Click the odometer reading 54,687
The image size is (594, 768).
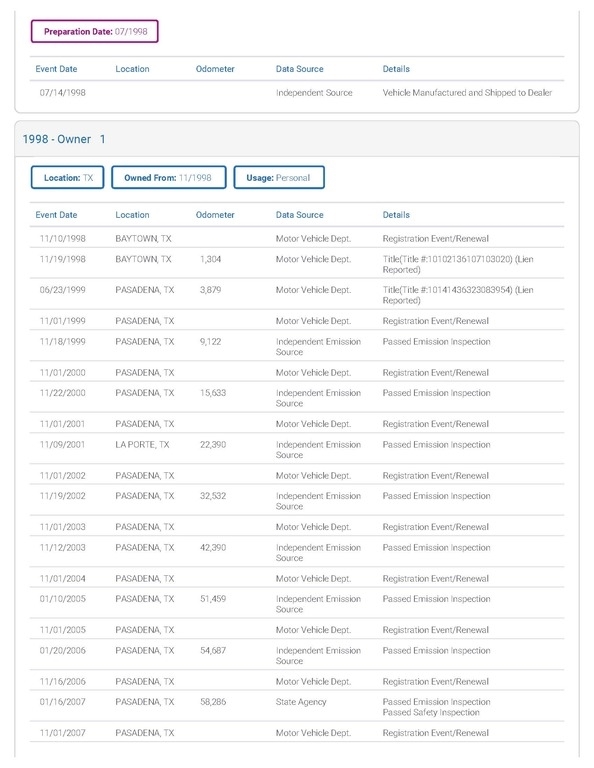click(213, 650)
